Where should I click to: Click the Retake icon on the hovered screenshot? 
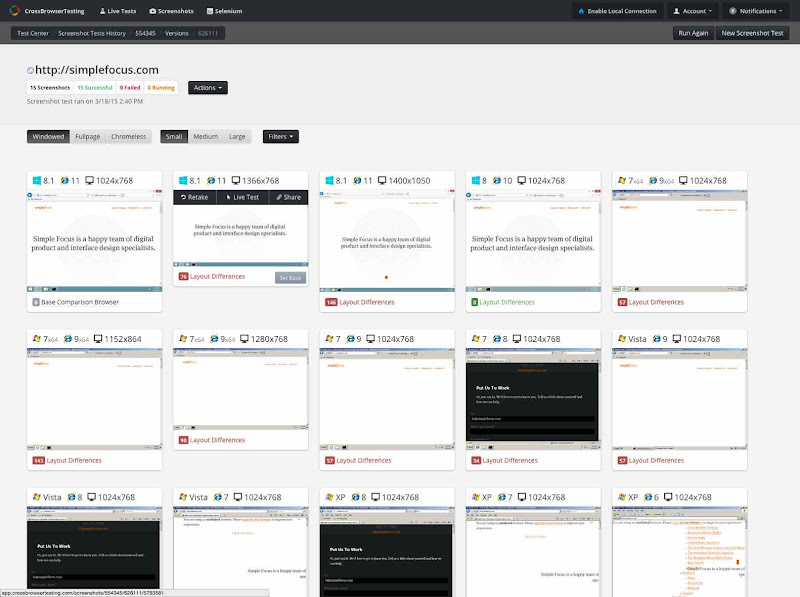[x=195, y=197]
